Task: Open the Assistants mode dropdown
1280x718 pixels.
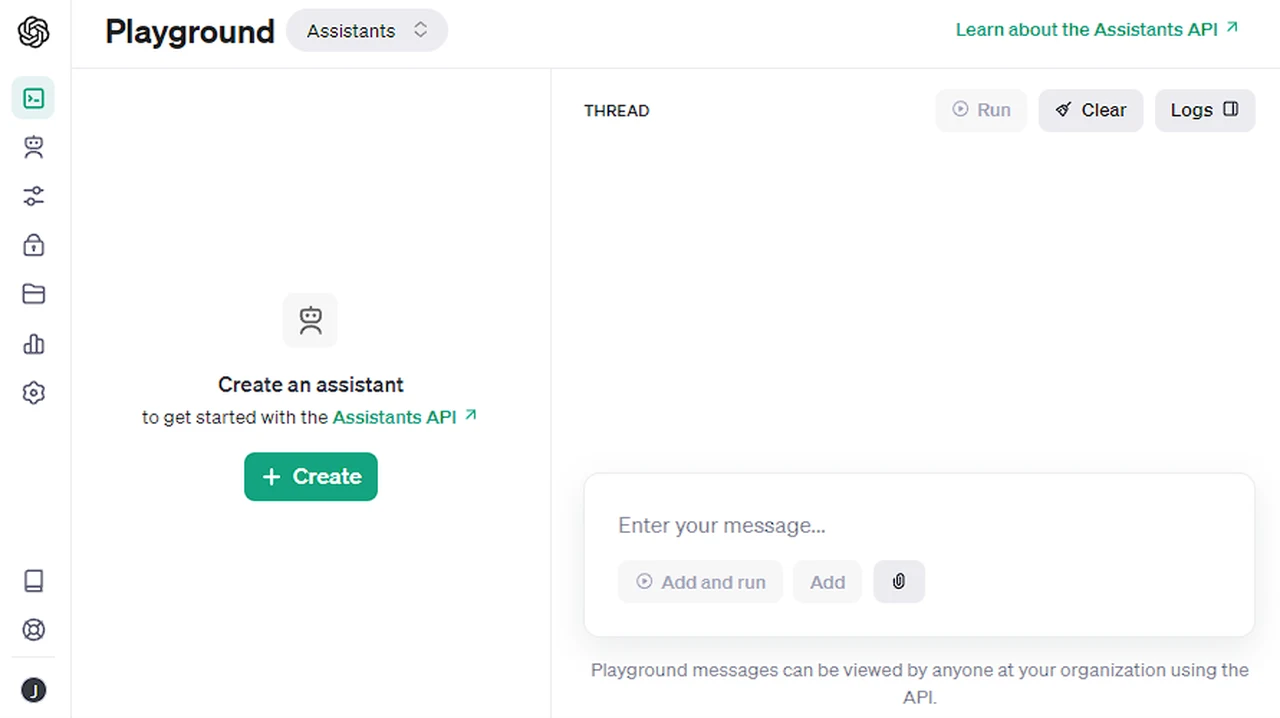Action: point(367,31)
